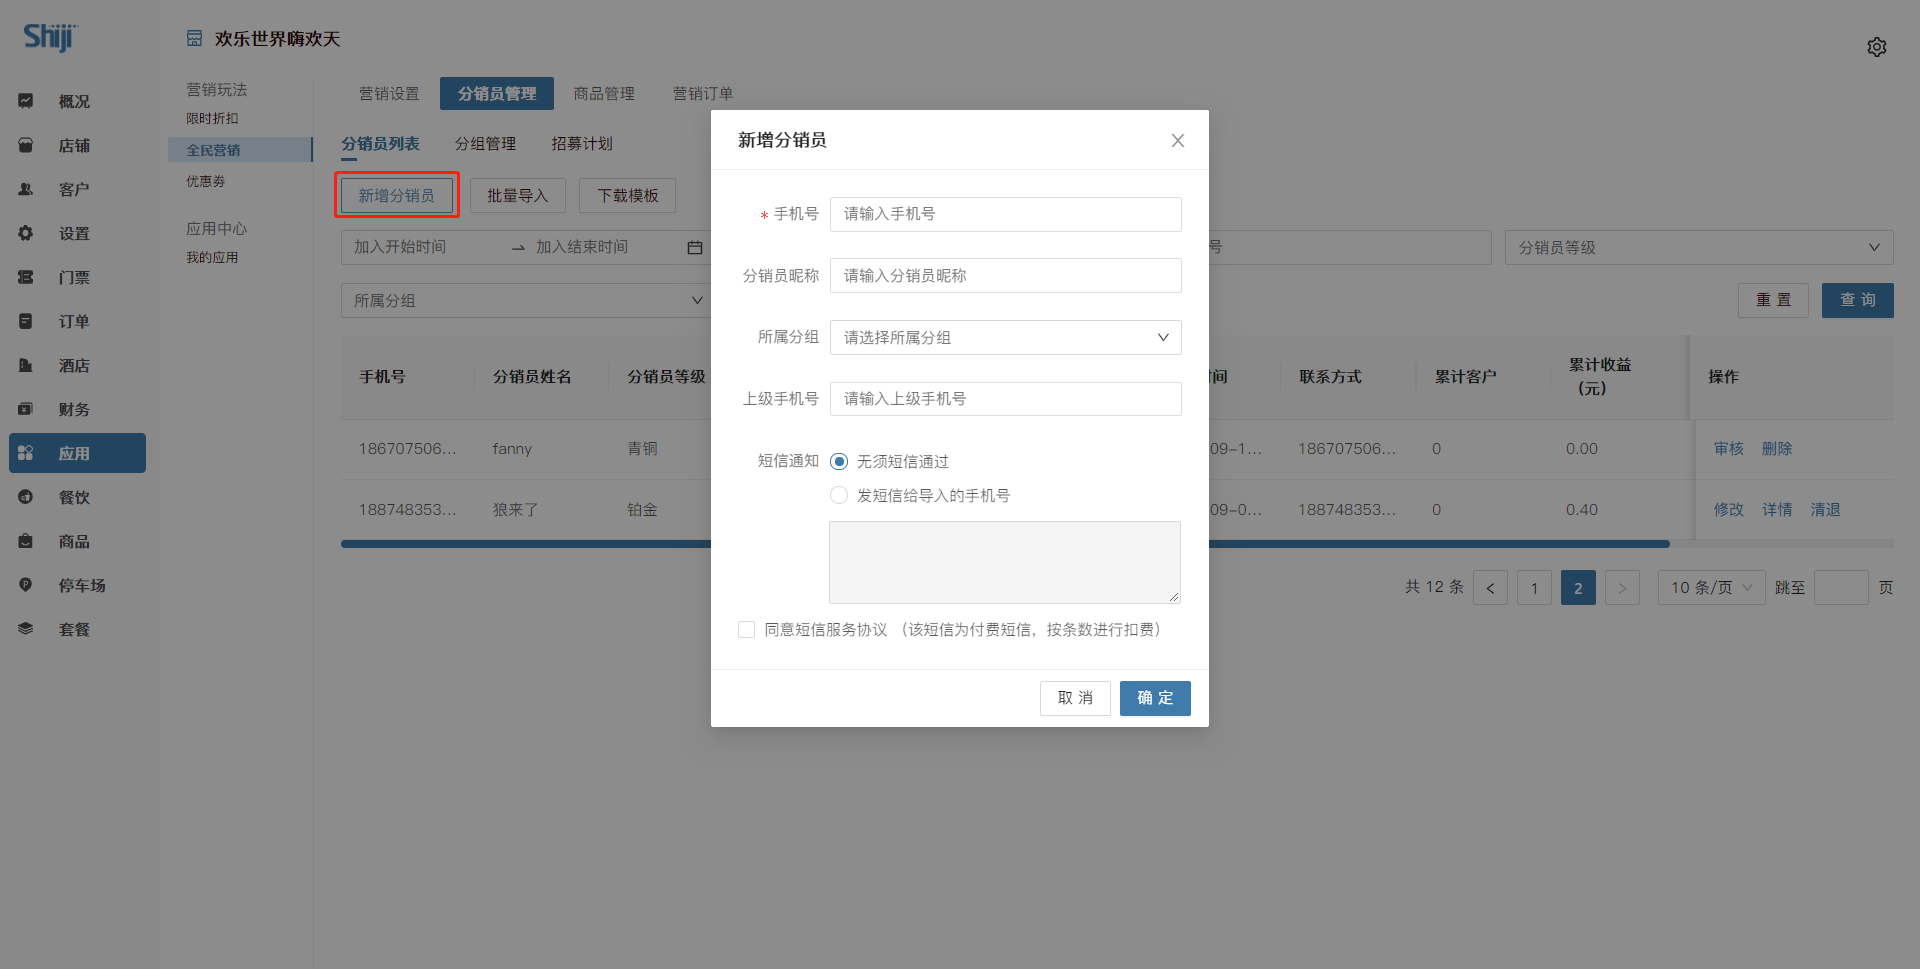
Task: Click 新增分销员 button
Action: pos(397,195)
